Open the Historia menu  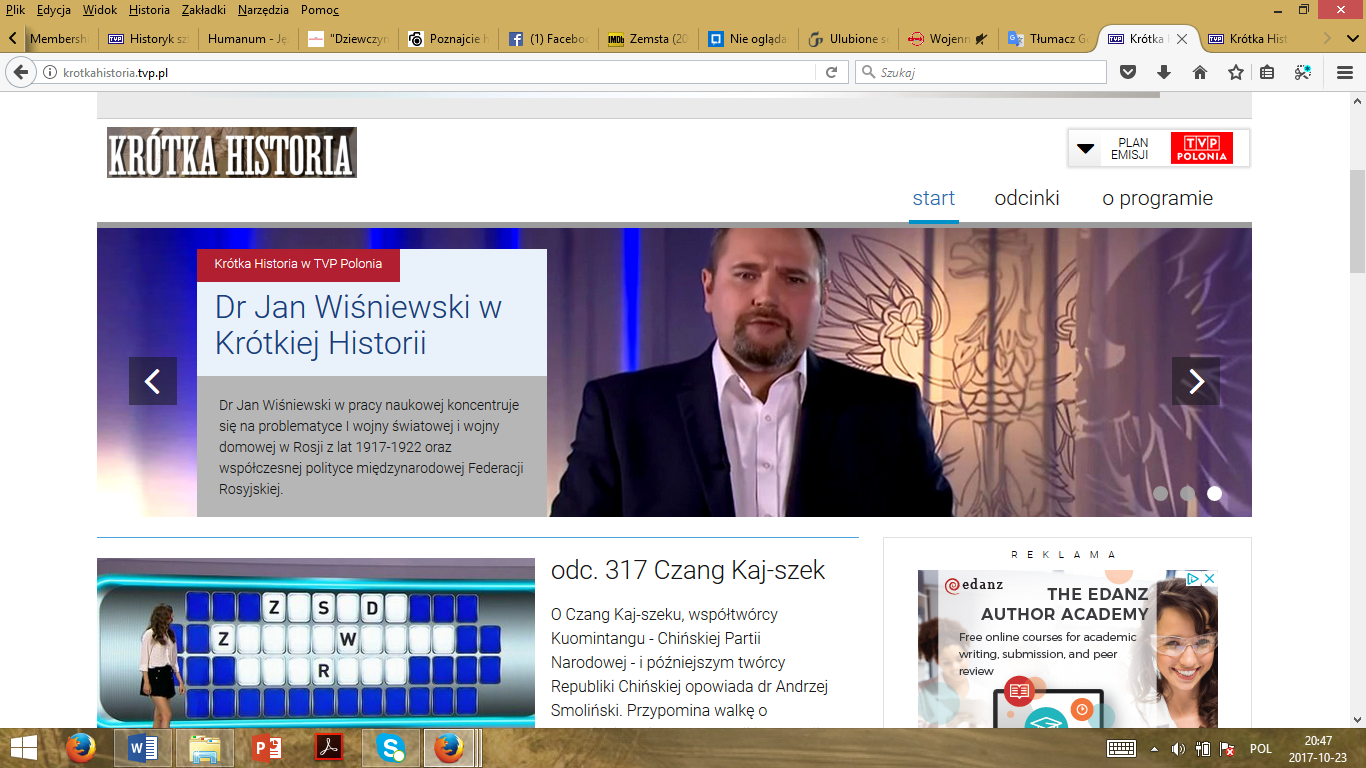(150, 10)
